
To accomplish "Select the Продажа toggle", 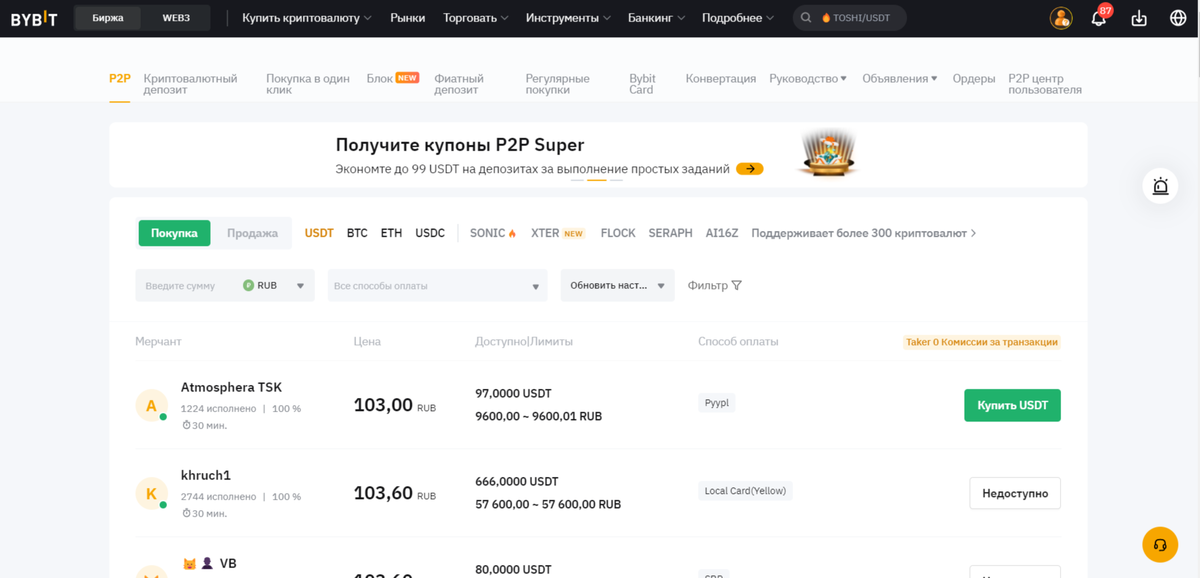I will [252, 233].
